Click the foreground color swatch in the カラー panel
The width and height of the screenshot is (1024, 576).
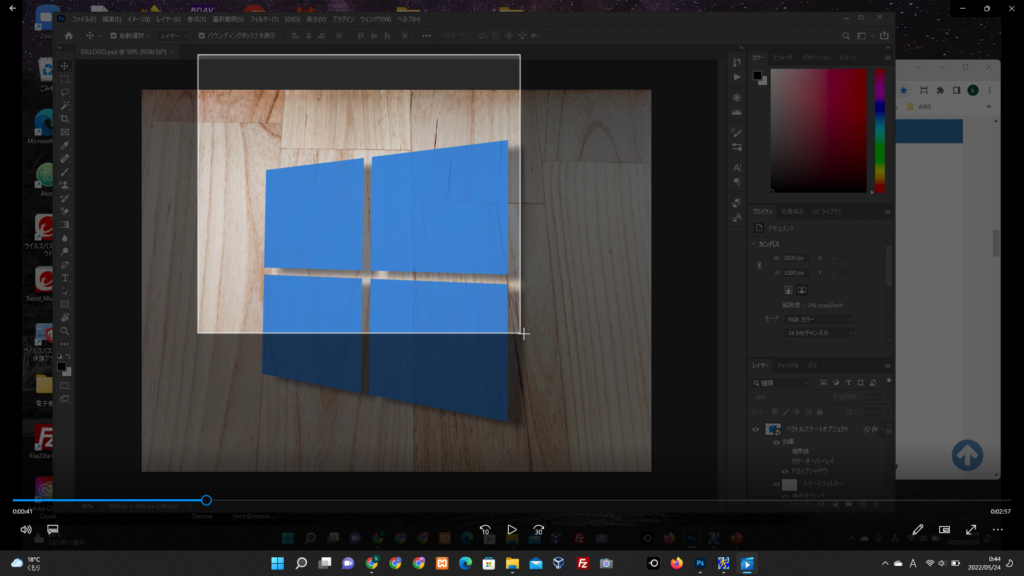click(757, 76)
